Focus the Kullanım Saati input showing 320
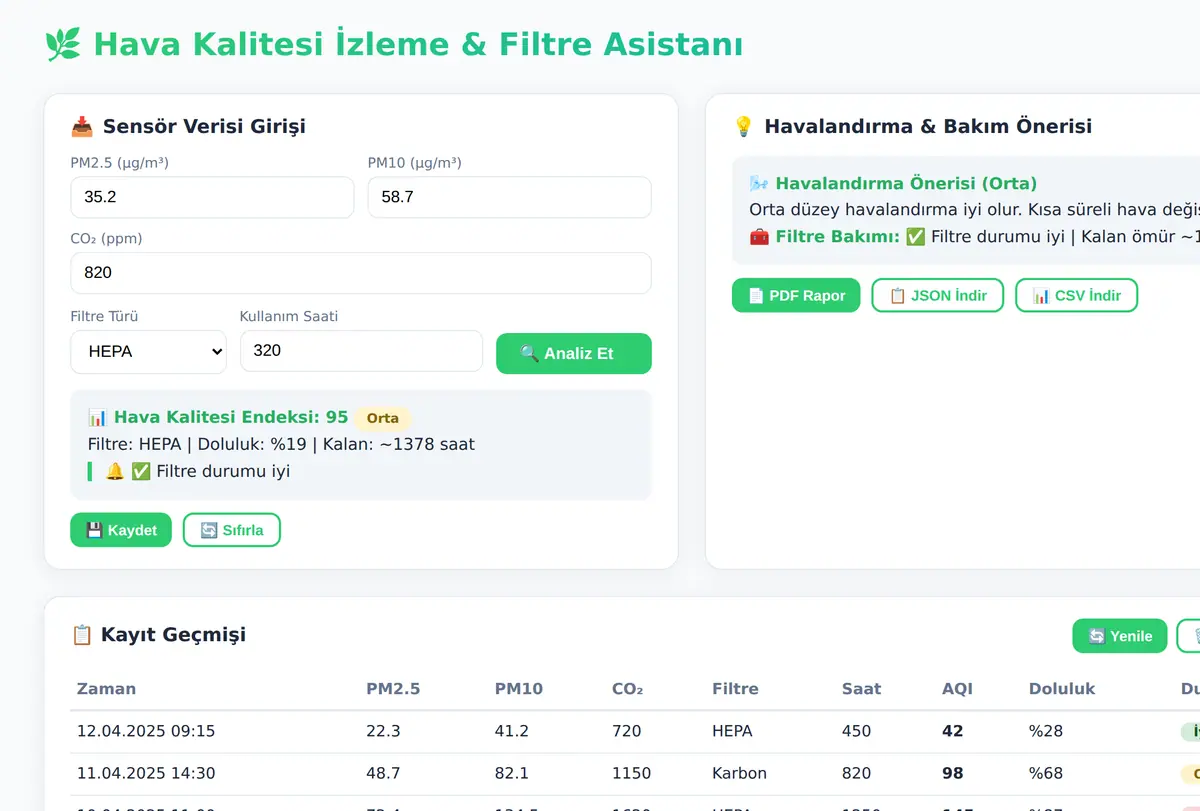Screen dimensions: 1200x811 [361, 351]
